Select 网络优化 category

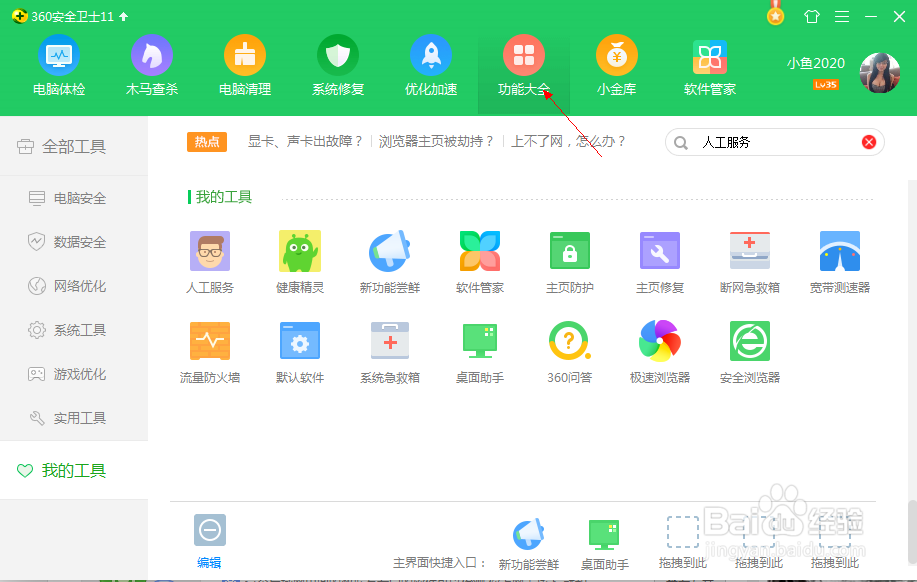[74, 286]
